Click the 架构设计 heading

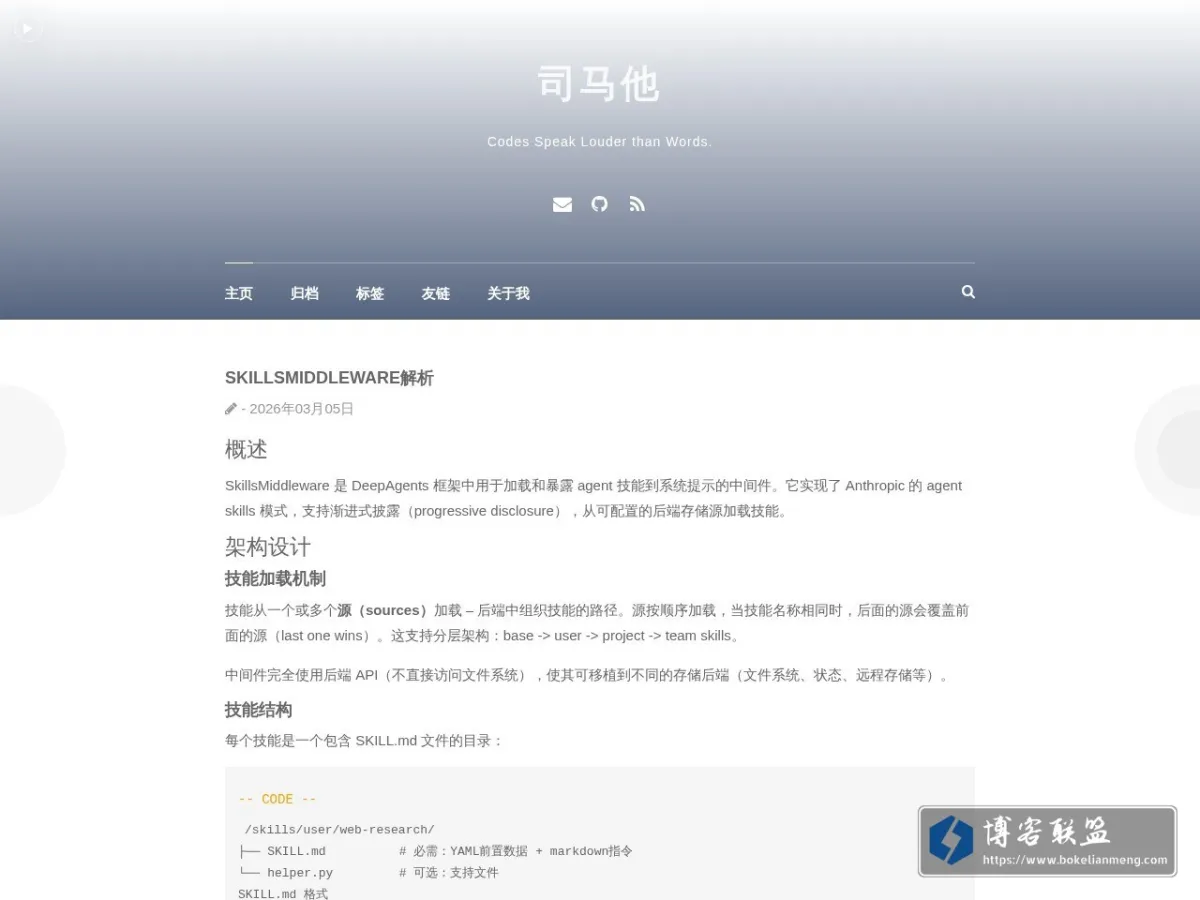pos(268,547)
